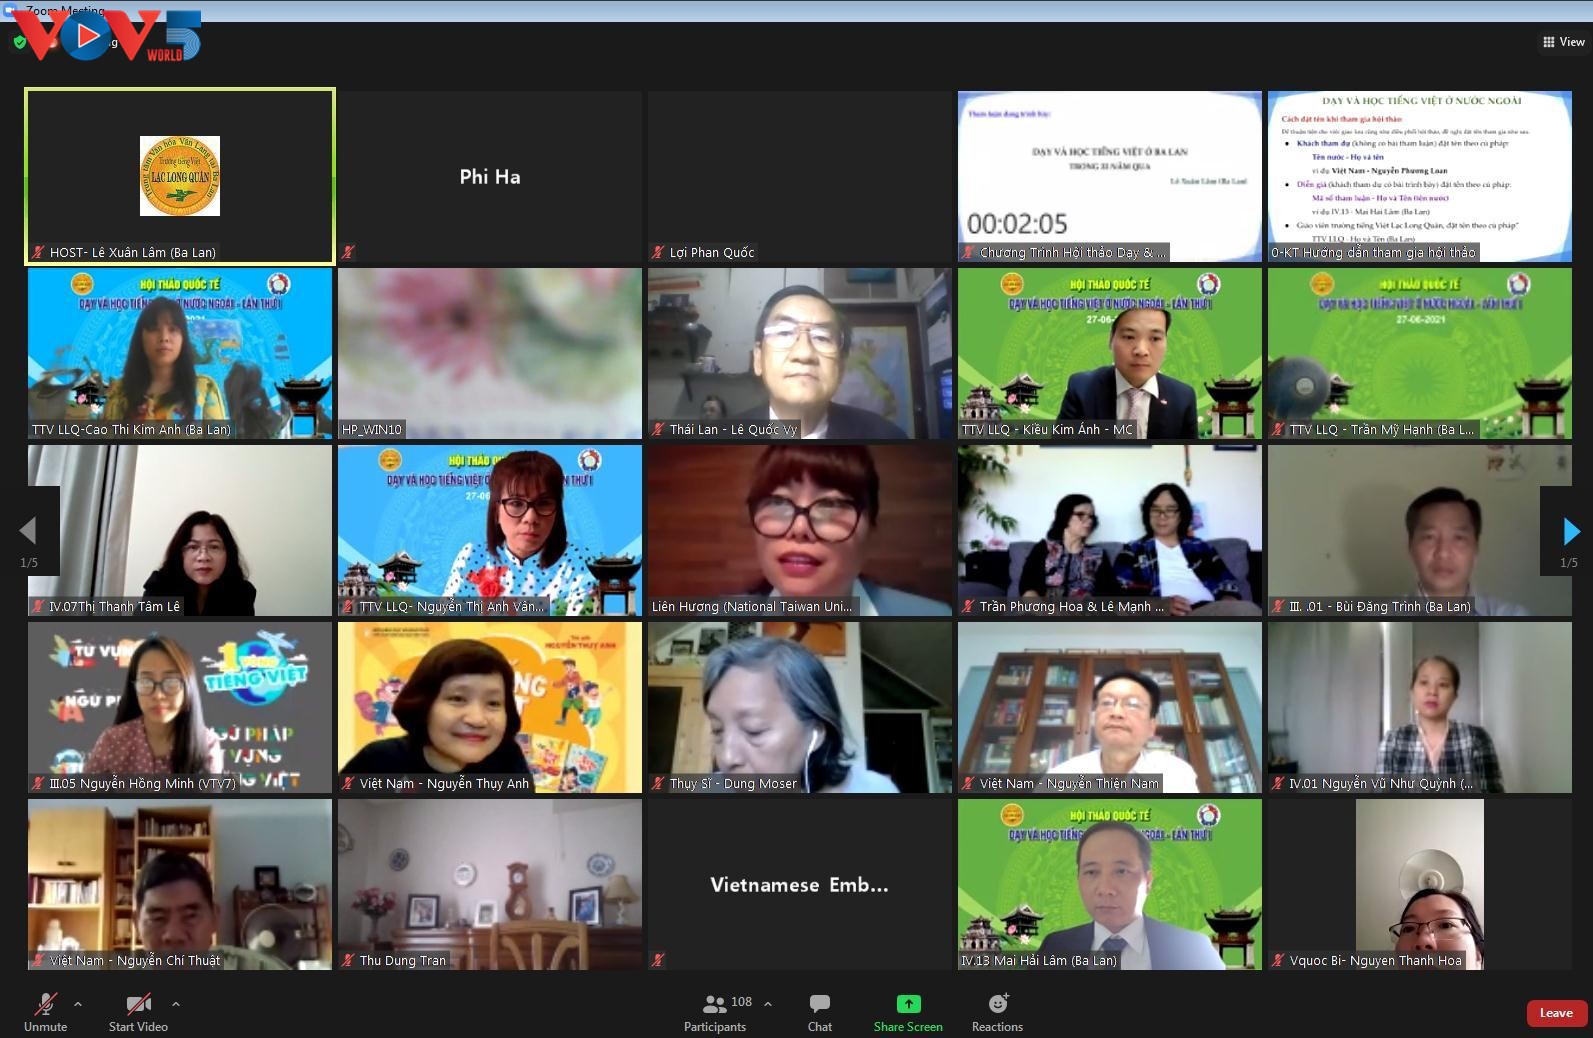Image resolution: width=1593 pixels, height=1038 pixels.
Task: Go to previous page of participants
Action: (28, 531)
